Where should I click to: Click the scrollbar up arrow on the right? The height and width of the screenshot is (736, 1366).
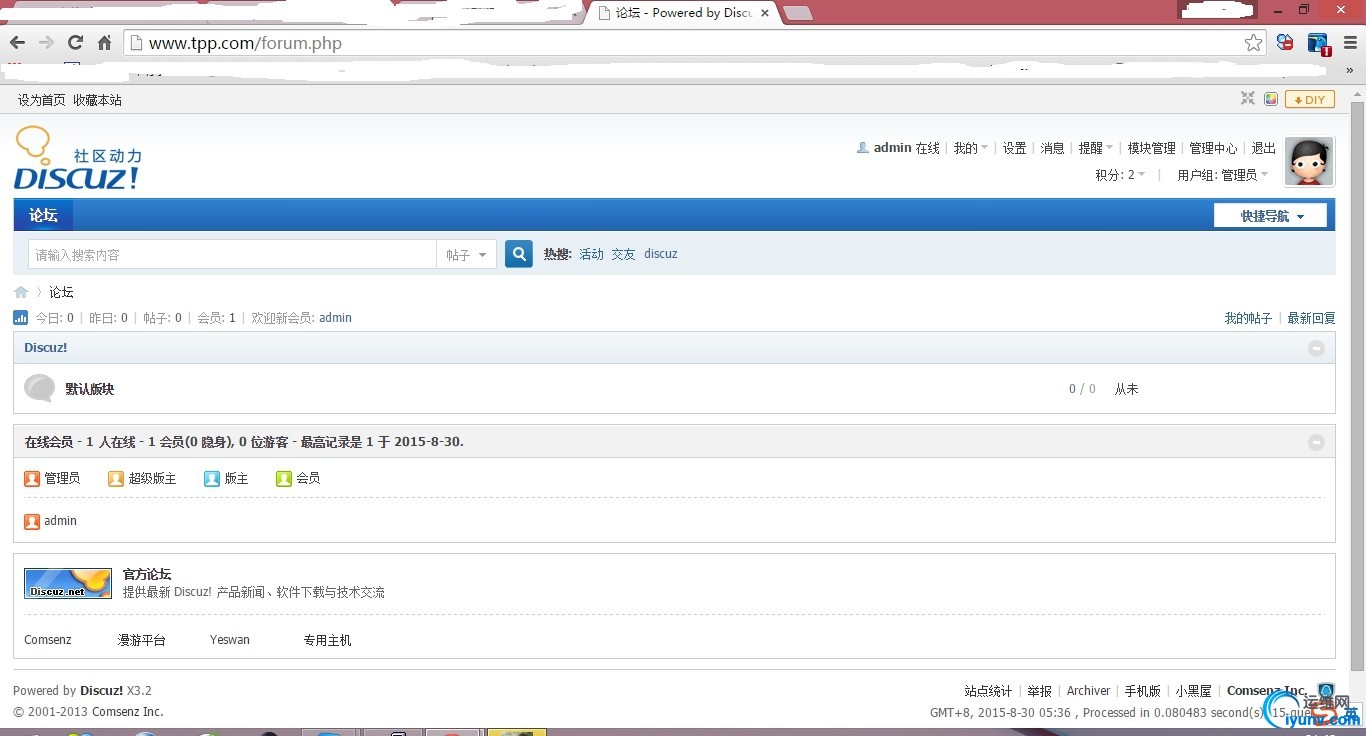coord(1357,92)
